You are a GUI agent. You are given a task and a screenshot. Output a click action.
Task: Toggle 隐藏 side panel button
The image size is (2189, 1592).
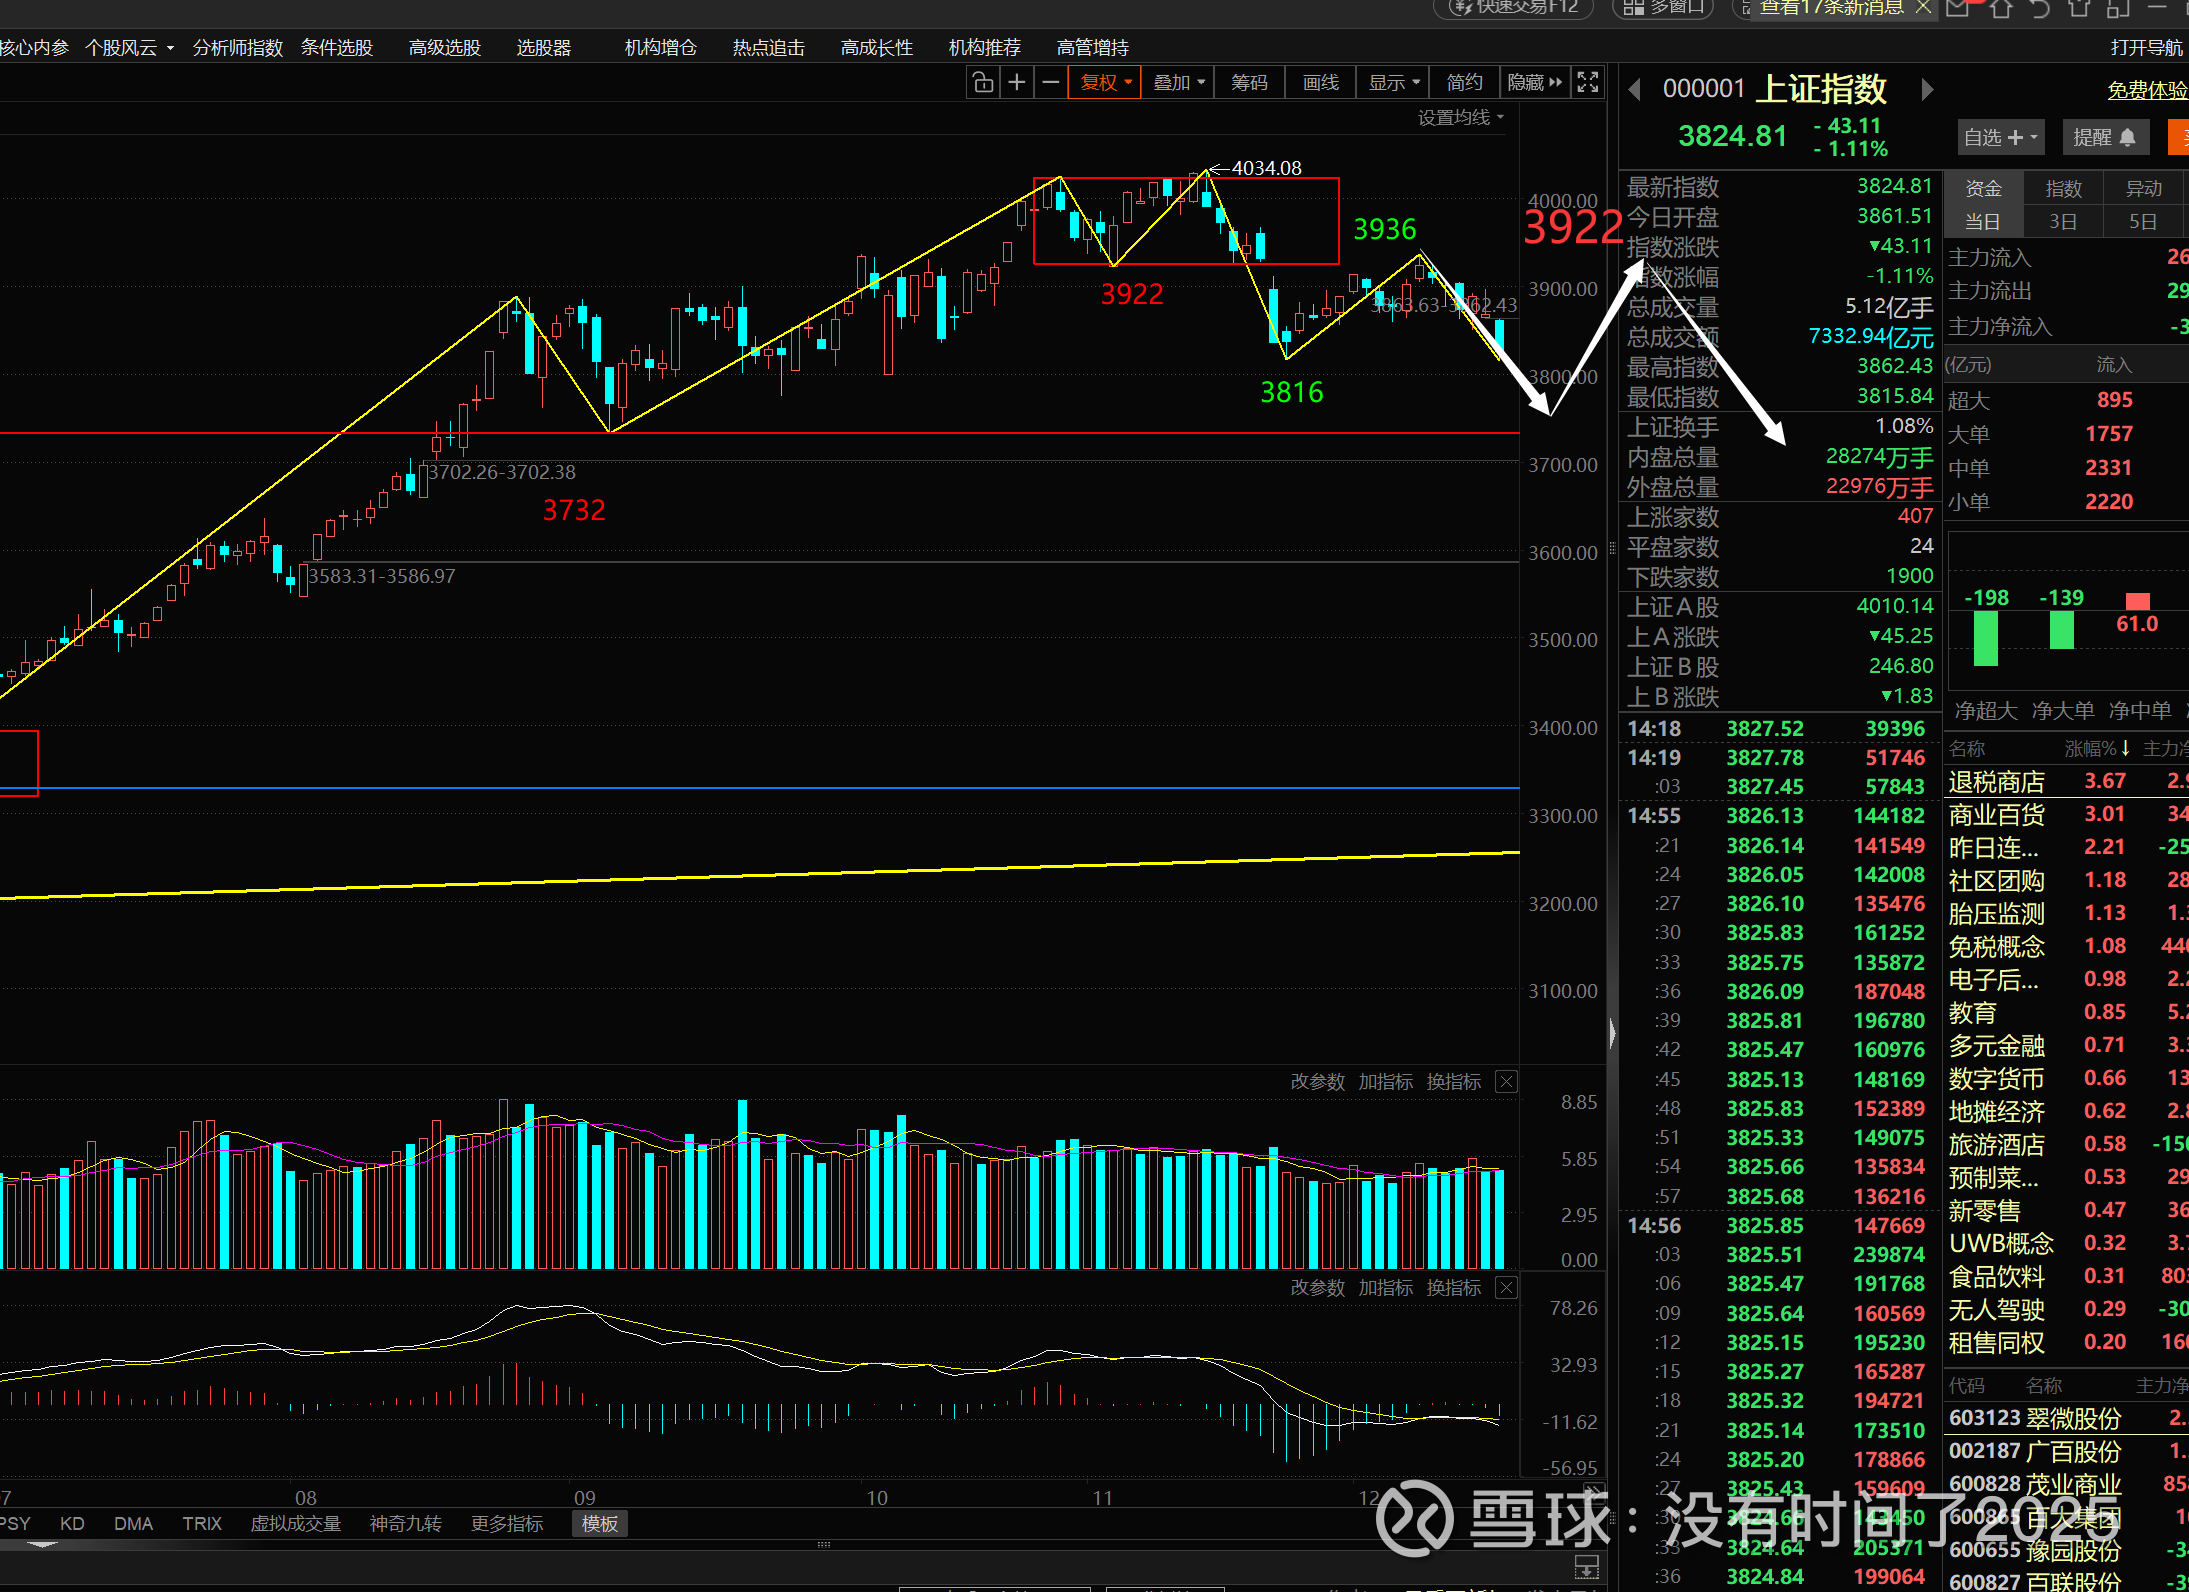point(1534,83)
